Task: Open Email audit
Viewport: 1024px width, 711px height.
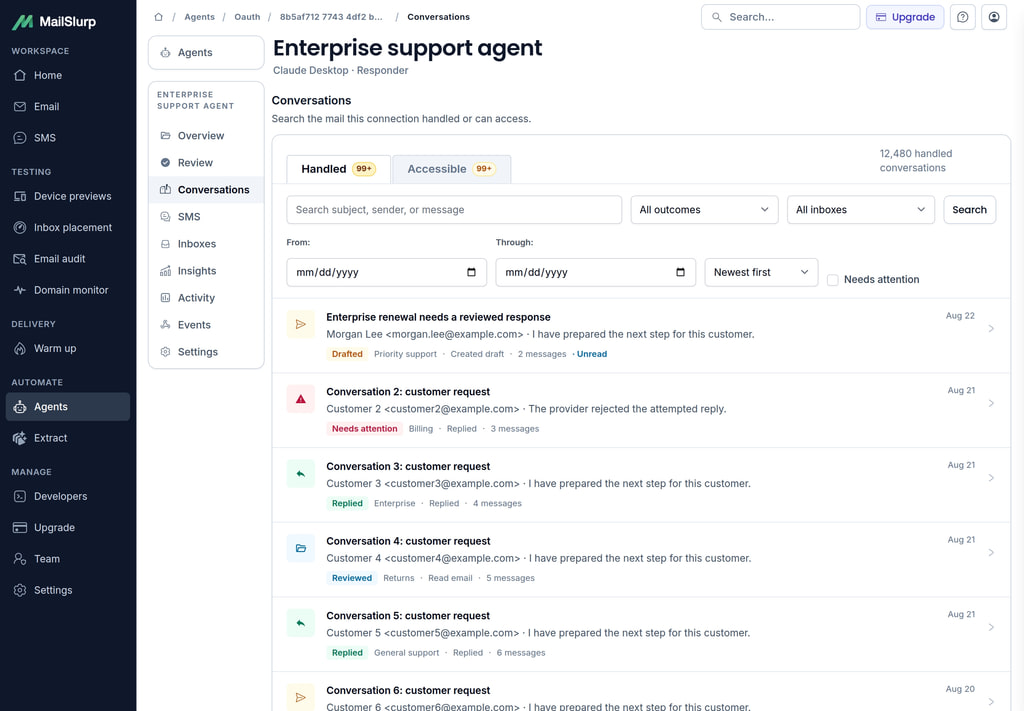Action: (x=68, y=259)
